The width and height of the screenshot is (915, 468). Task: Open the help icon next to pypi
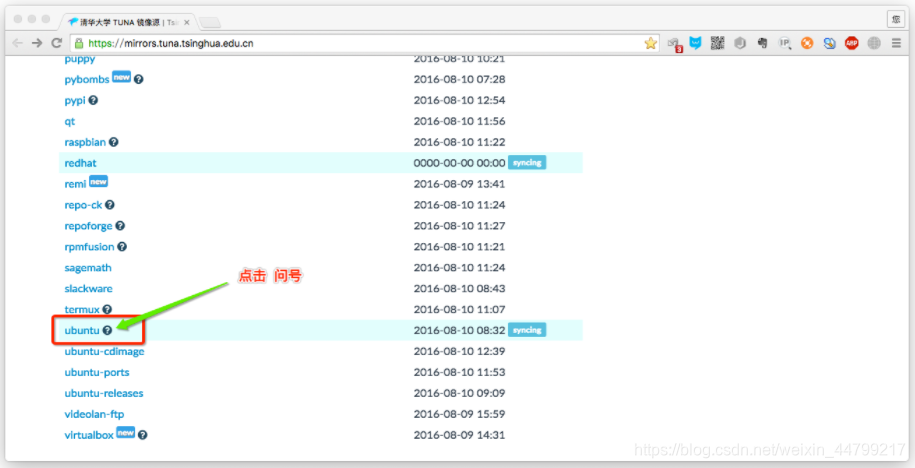93,100
